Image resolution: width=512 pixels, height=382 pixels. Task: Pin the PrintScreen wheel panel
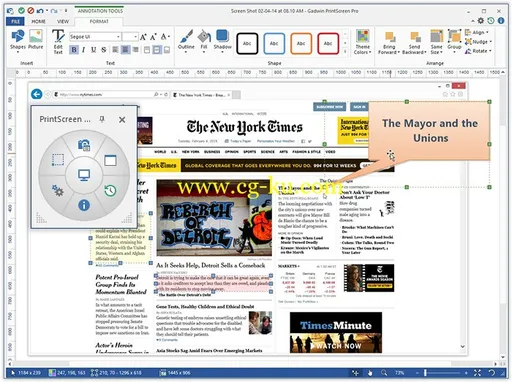point(102,119)
